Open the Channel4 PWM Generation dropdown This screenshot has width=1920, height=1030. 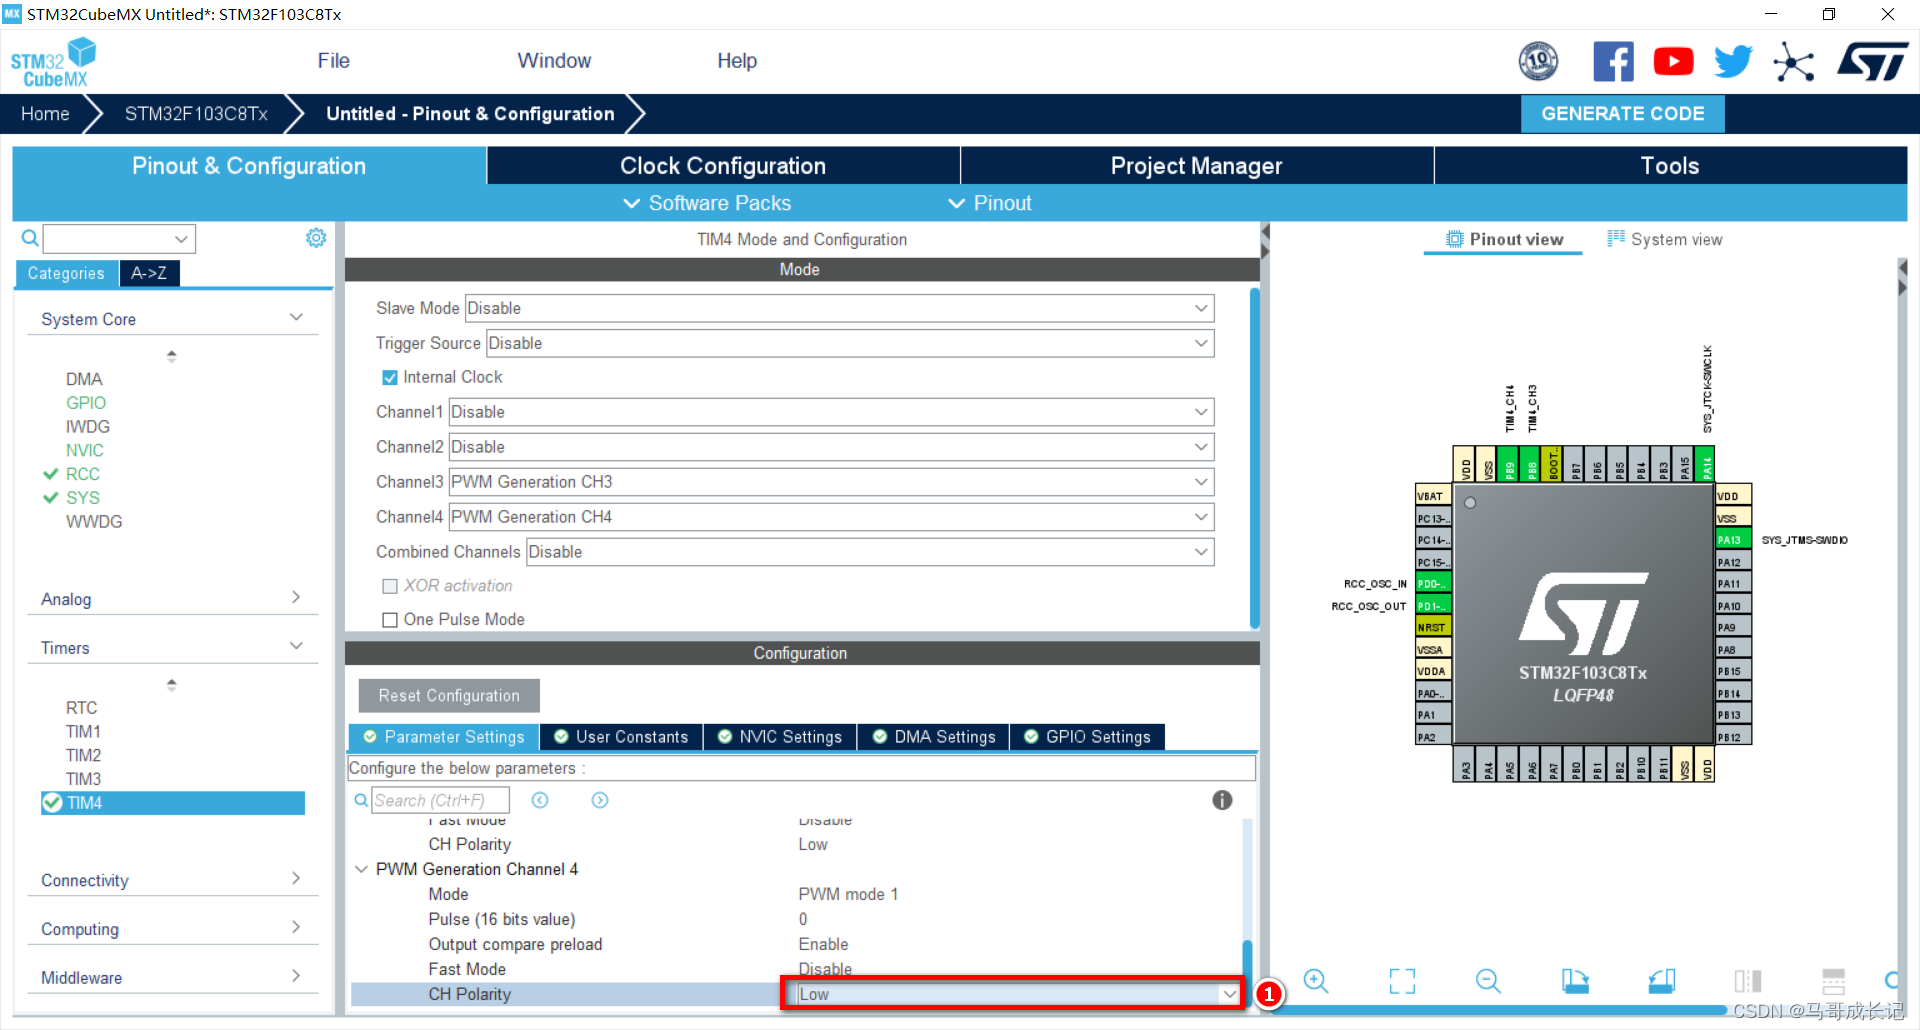tap(831, 517)
